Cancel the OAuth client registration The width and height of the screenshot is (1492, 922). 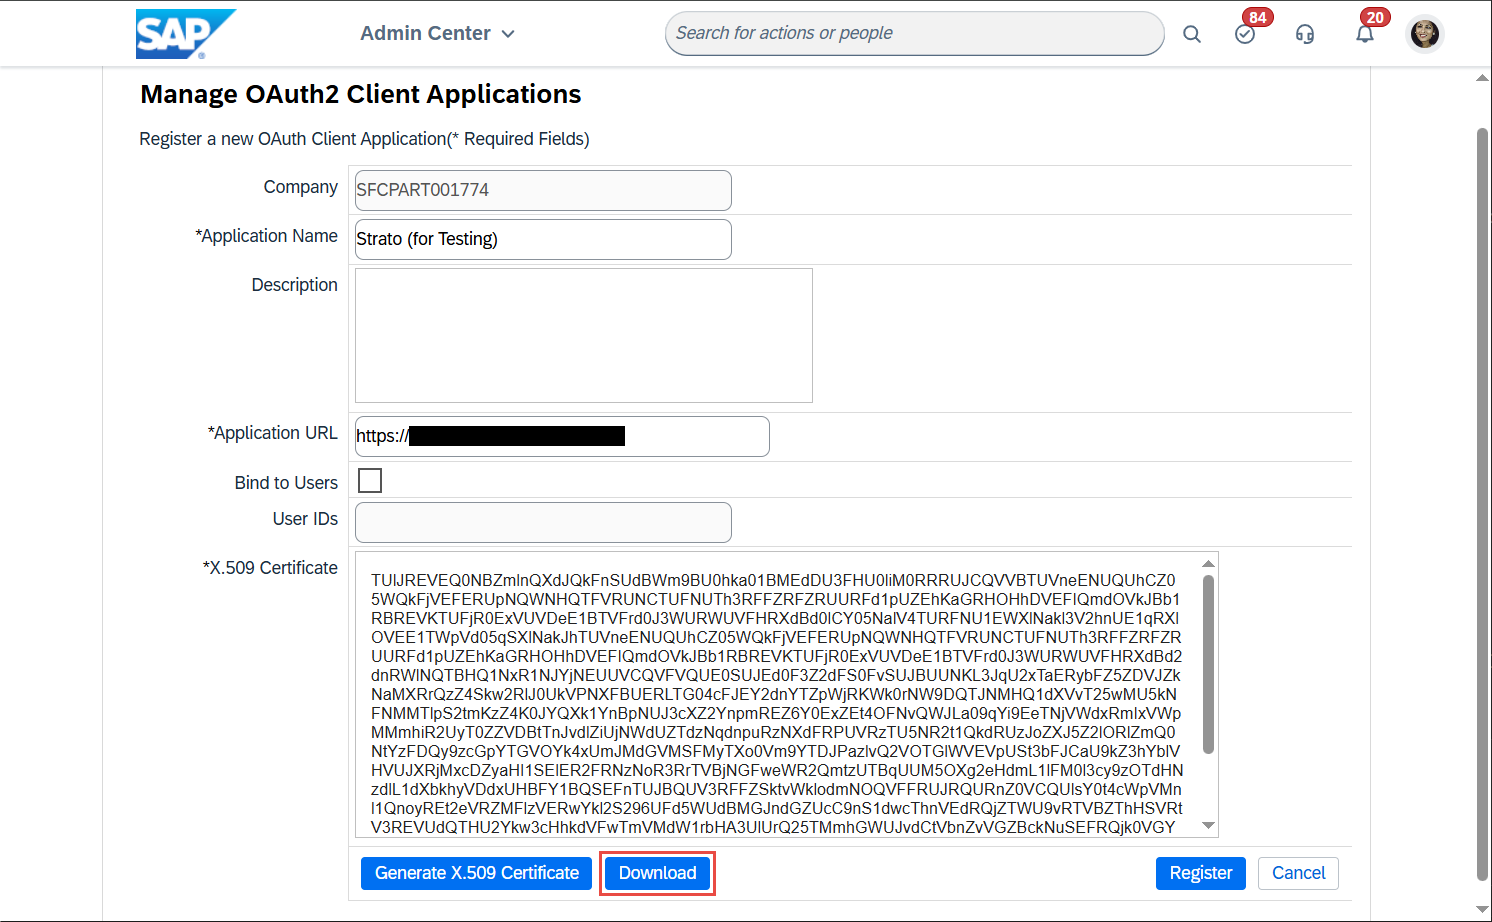[x=1298, y=873]
